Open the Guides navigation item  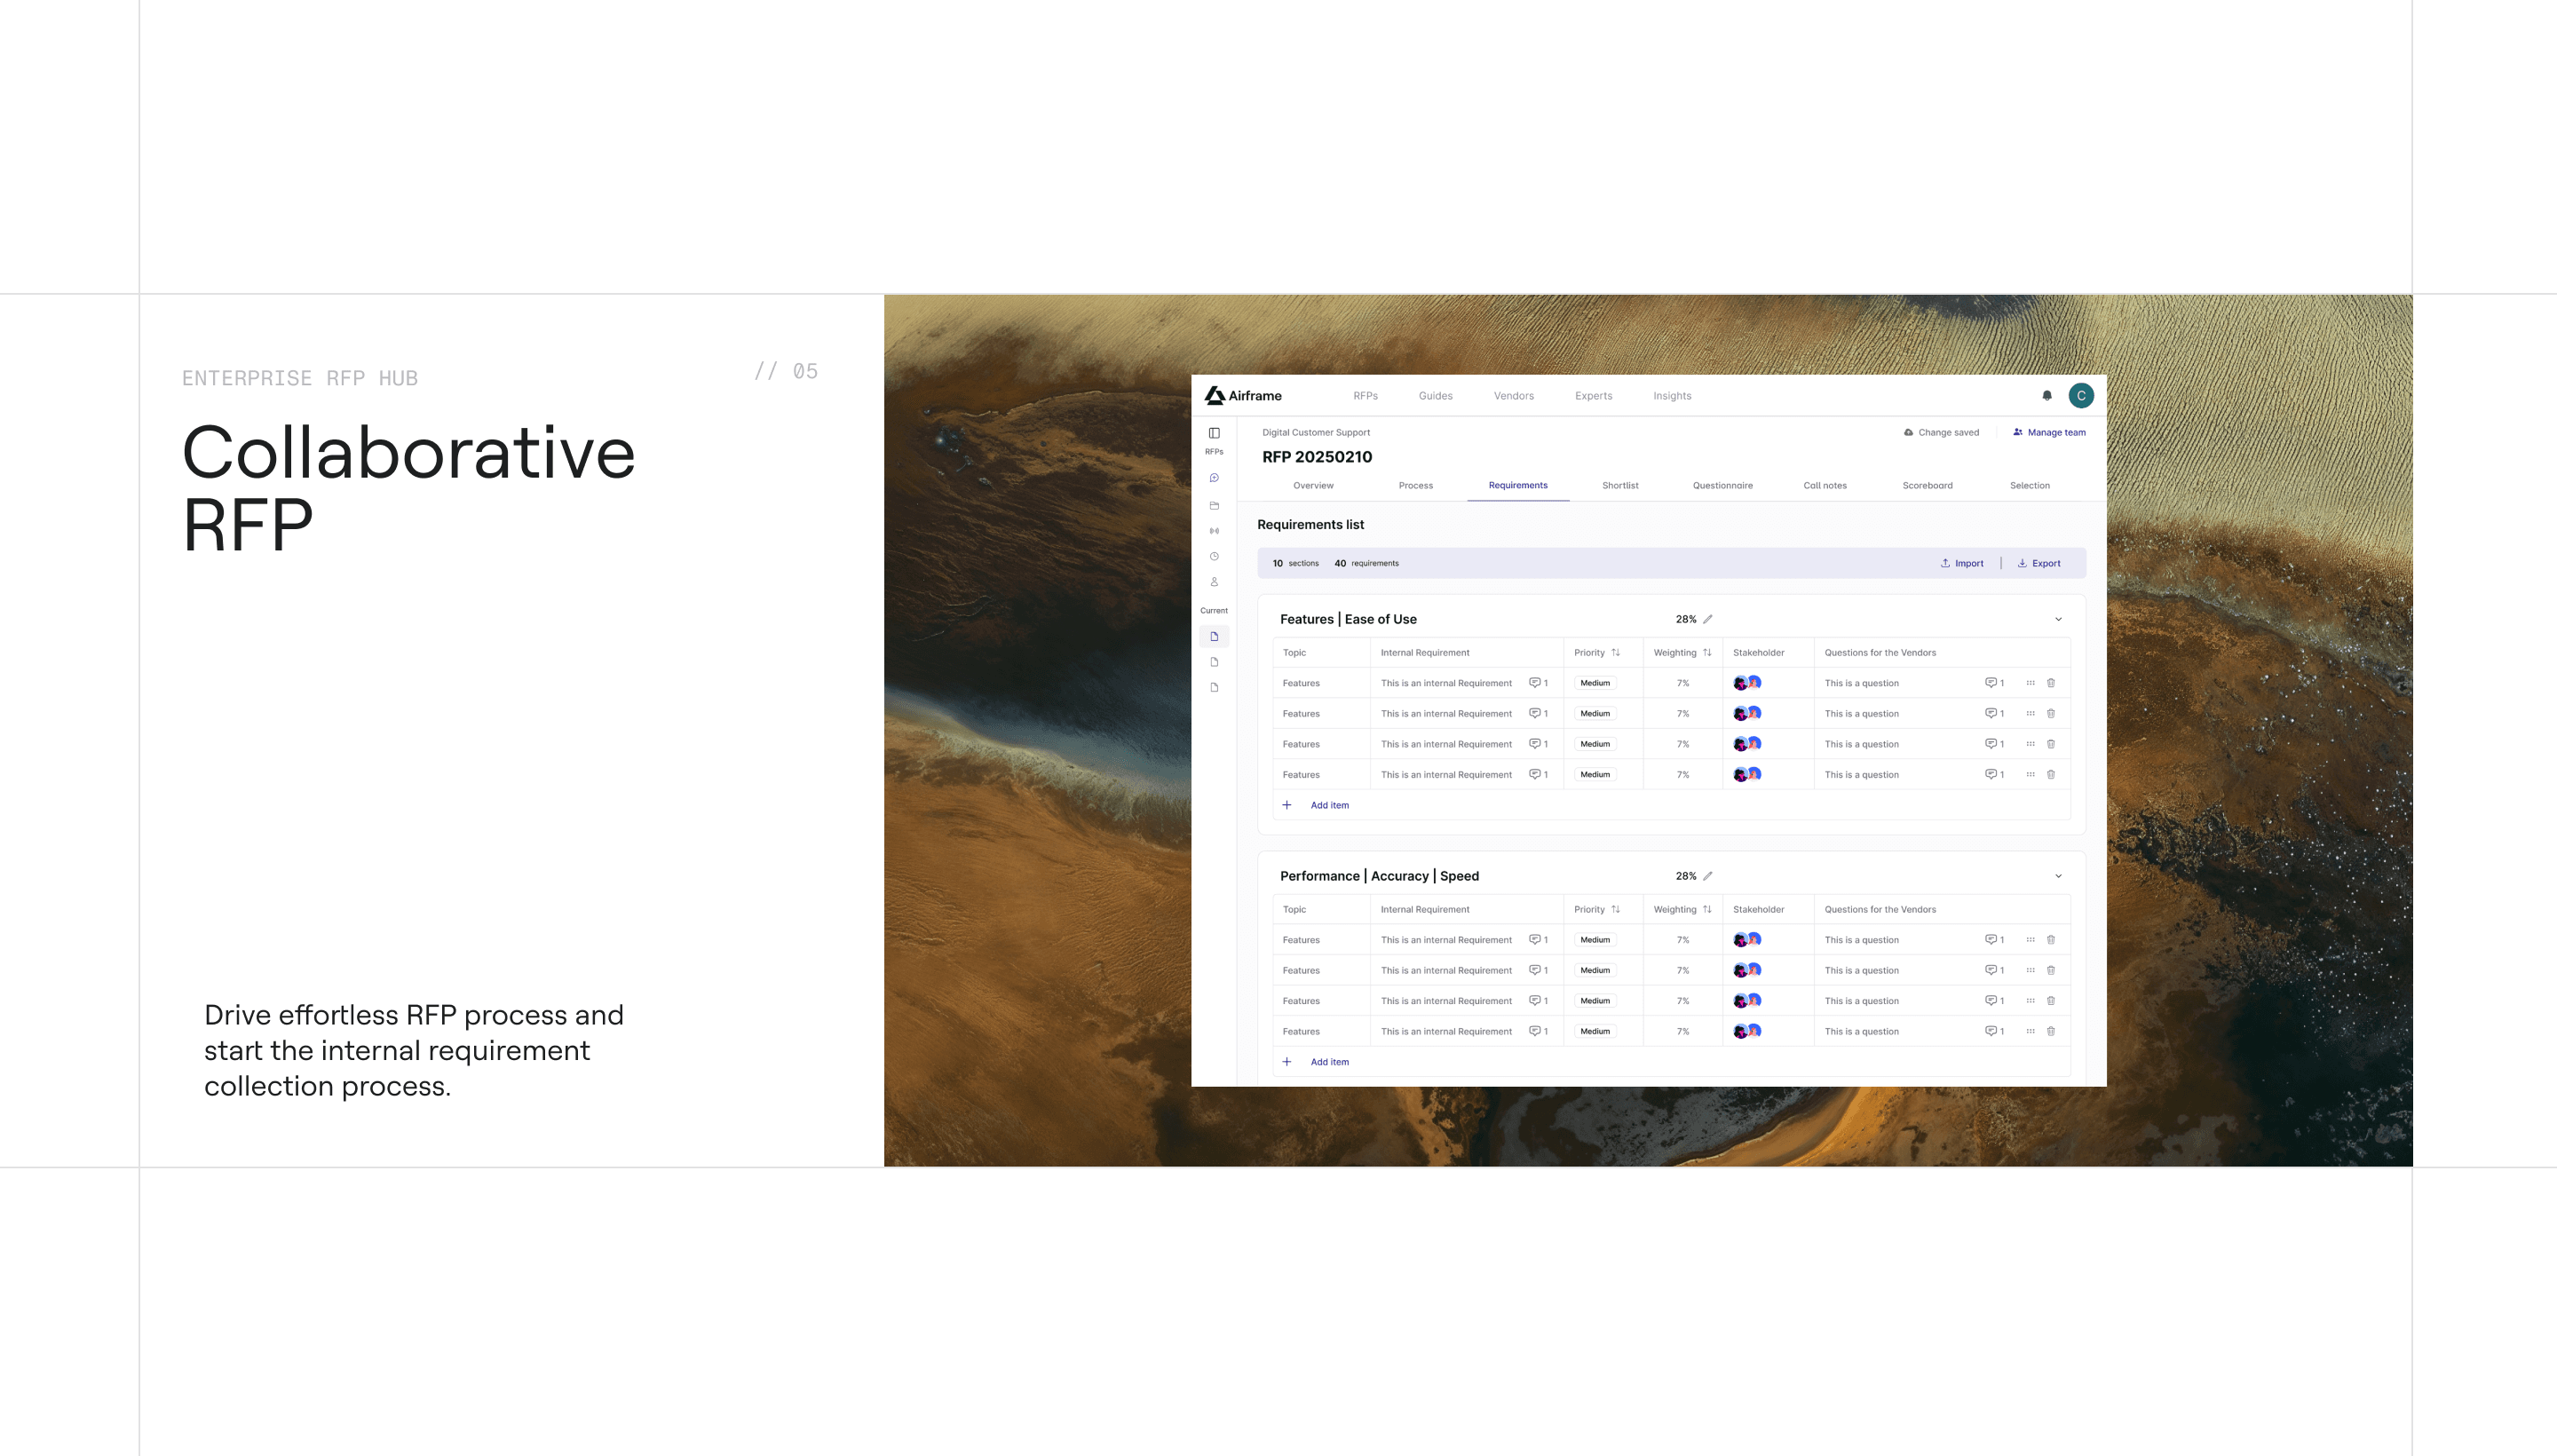click(1435, 396)
